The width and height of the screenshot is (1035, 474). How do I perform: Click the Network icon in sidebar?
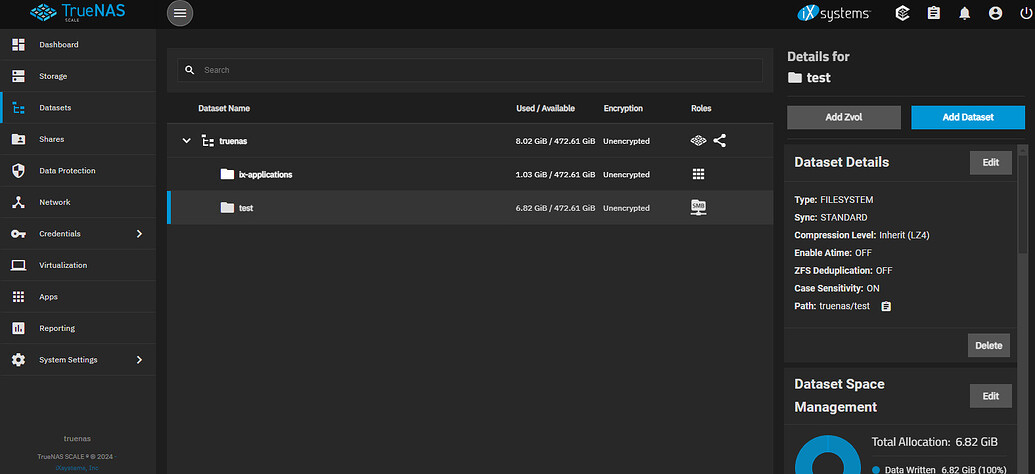(18, 203)
